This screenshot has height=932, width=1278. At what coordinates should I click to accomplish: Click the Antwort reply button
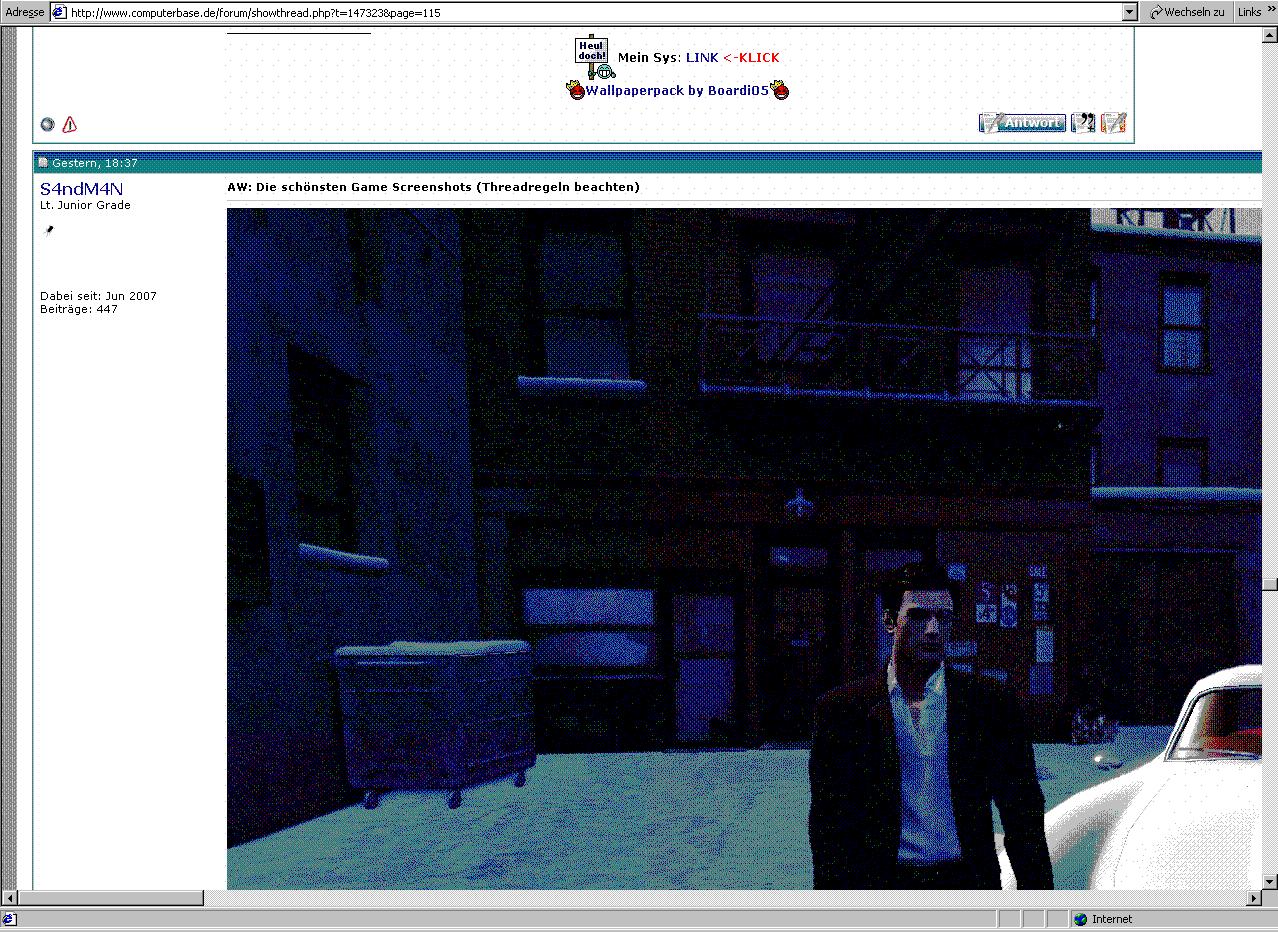point(1022,122)
